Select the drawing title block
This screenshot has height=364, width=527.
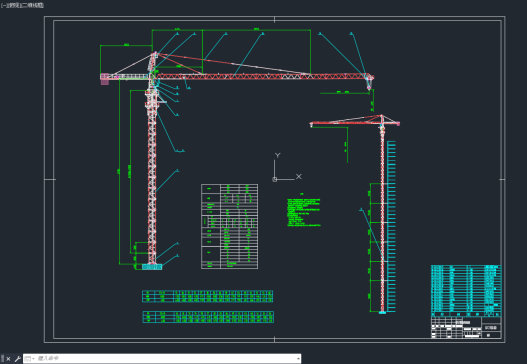(466, 327)
